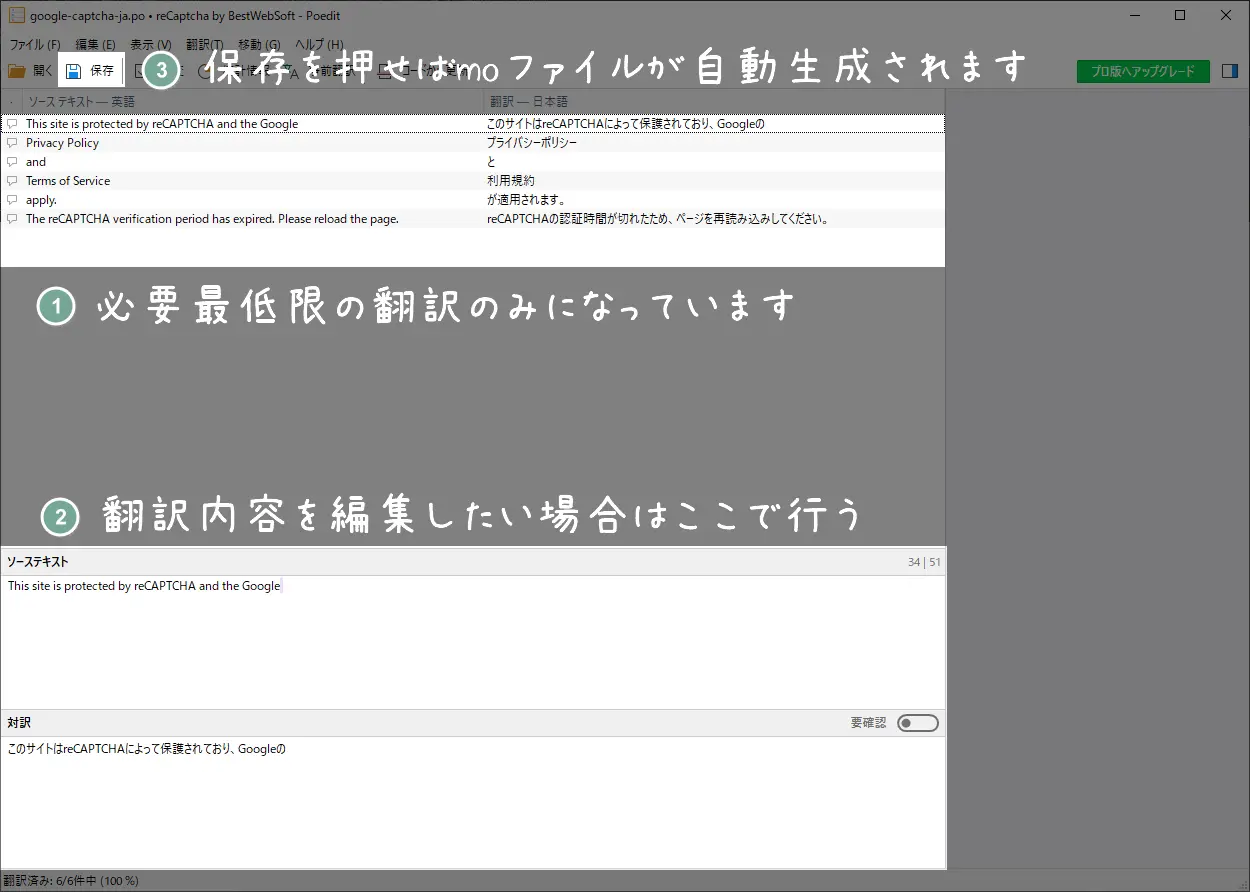
Task: Open the 移動 (Go) menu
Action: (x=259, y=45)
